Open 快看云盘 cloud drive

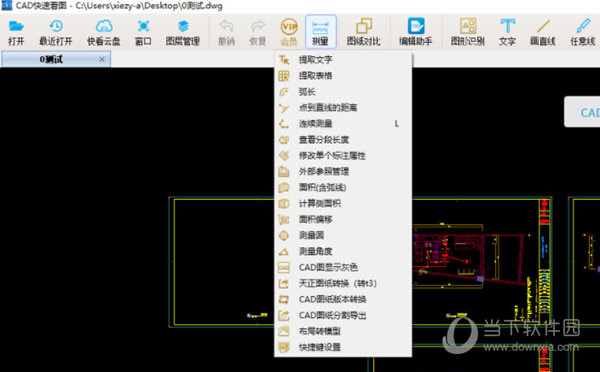coord(104,33)
